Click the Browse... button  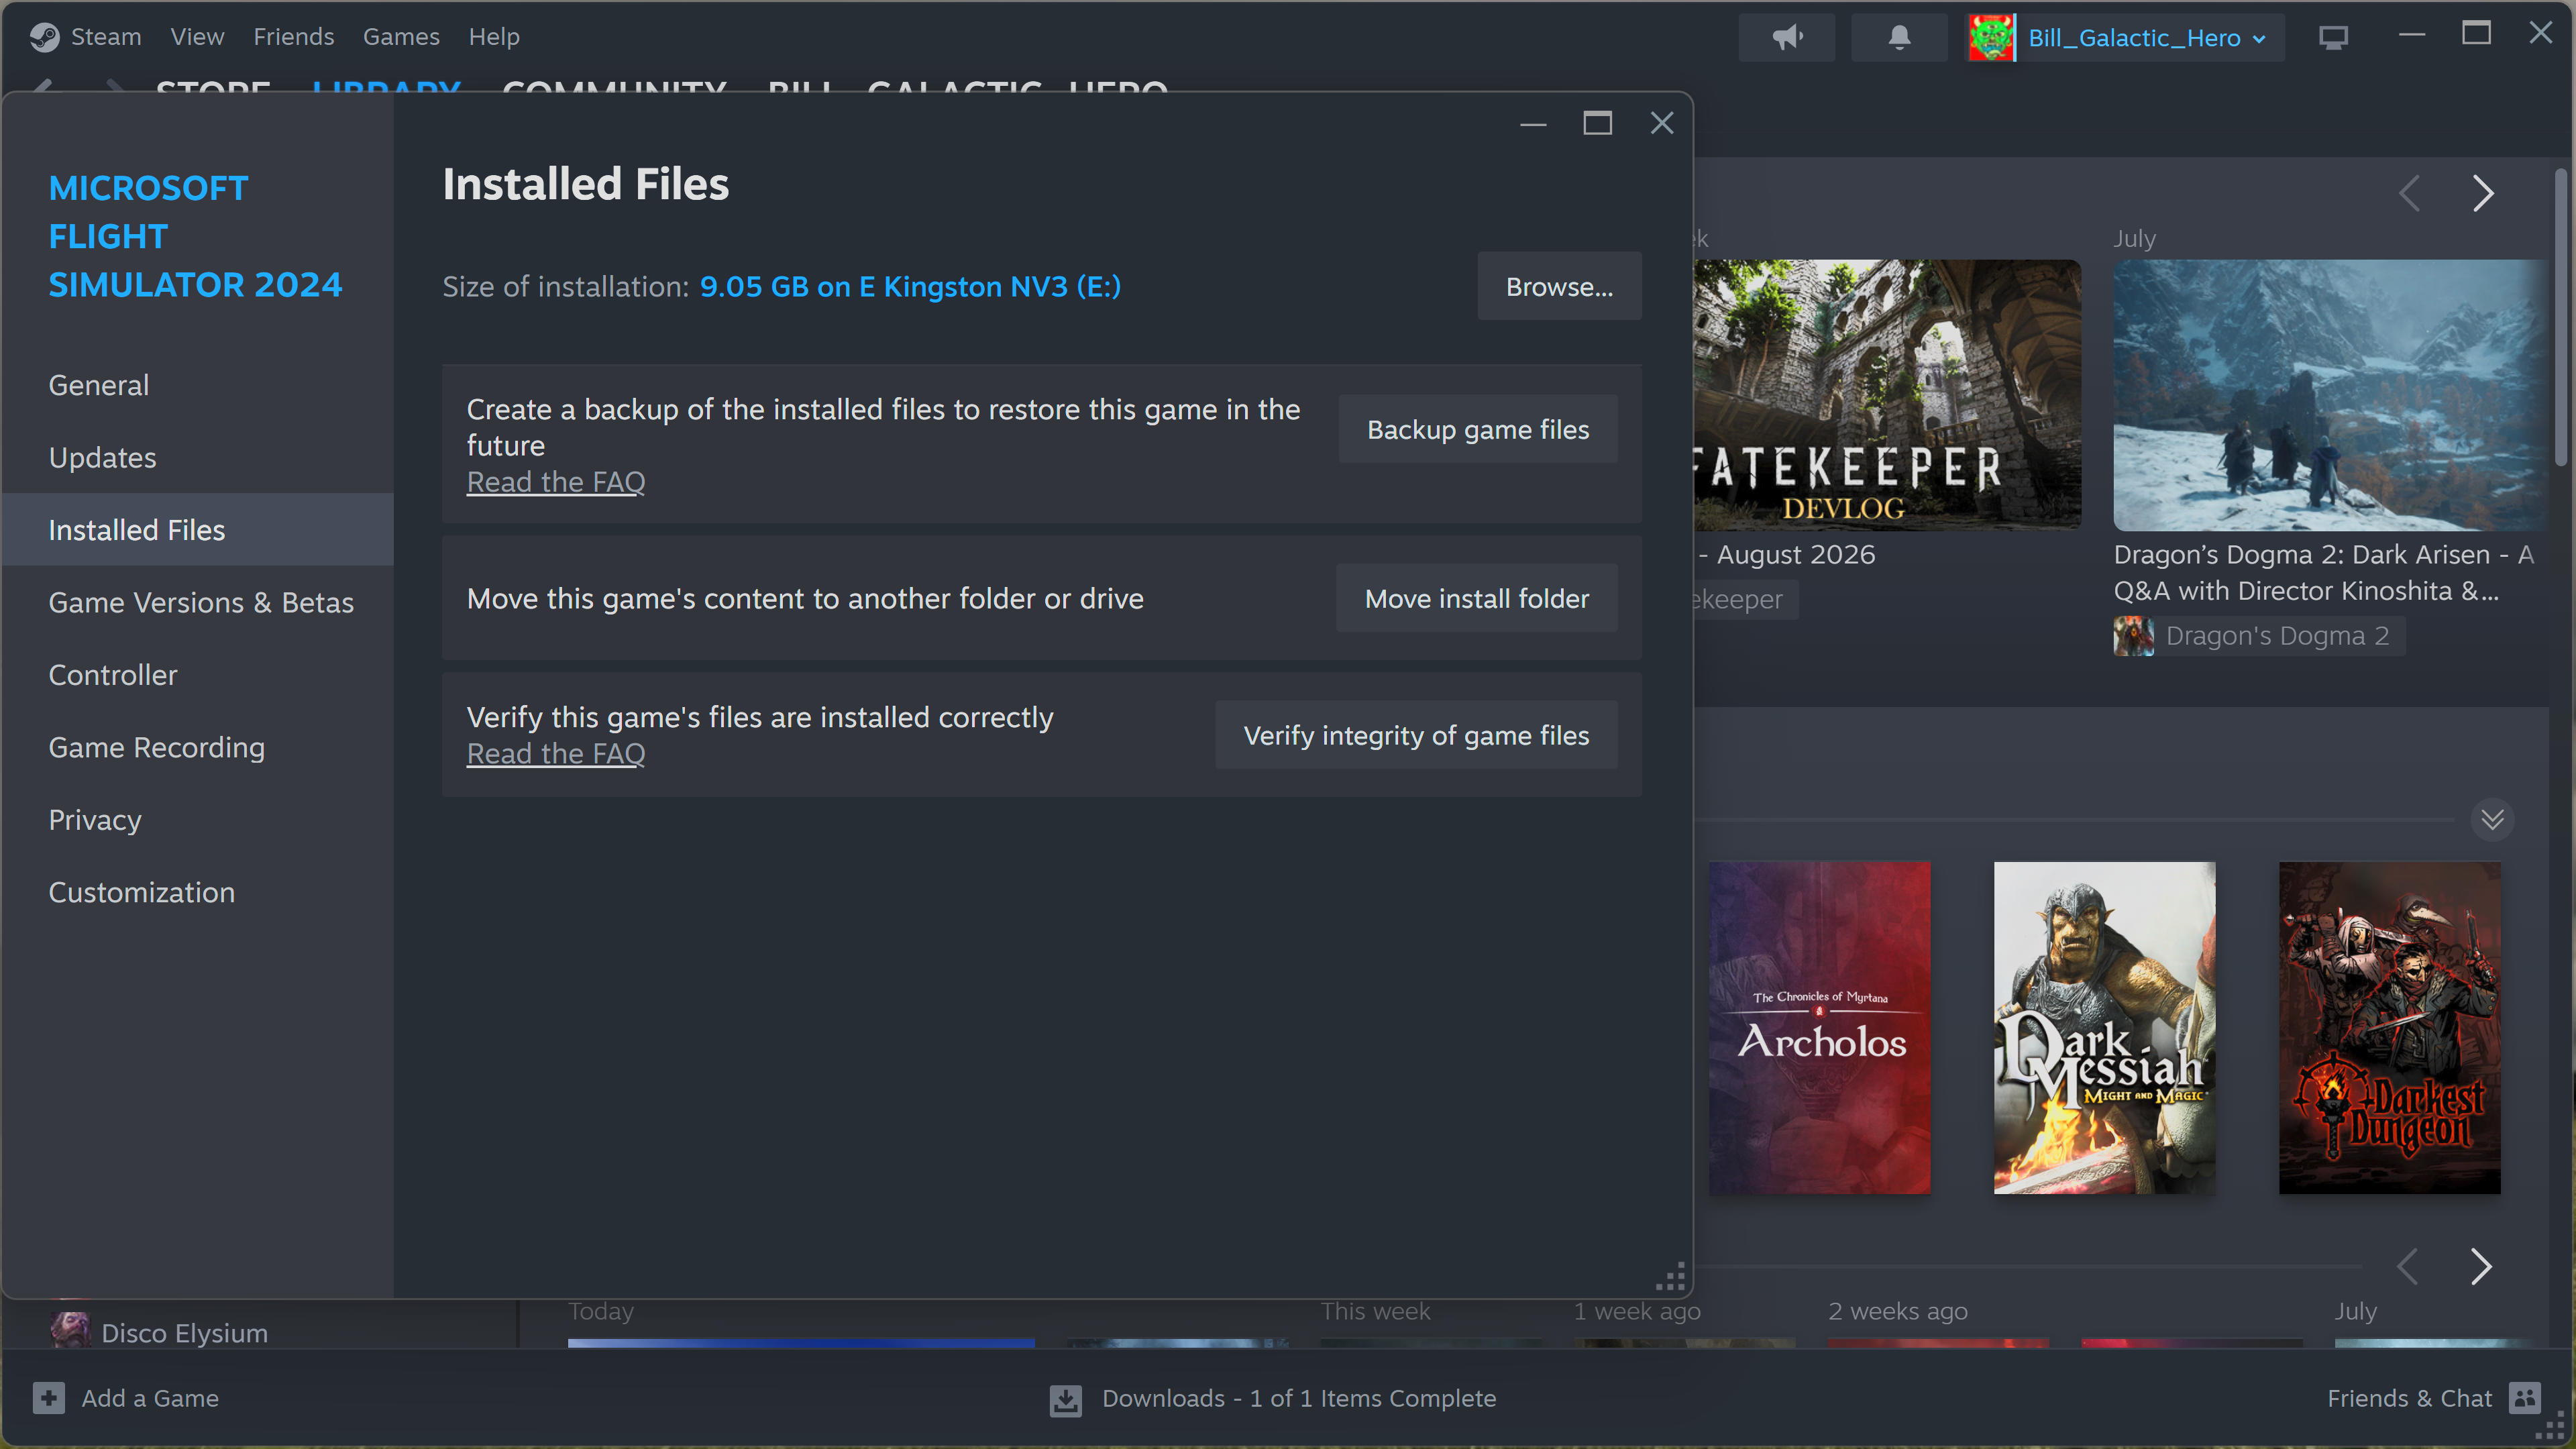(x=1559, y=286)
